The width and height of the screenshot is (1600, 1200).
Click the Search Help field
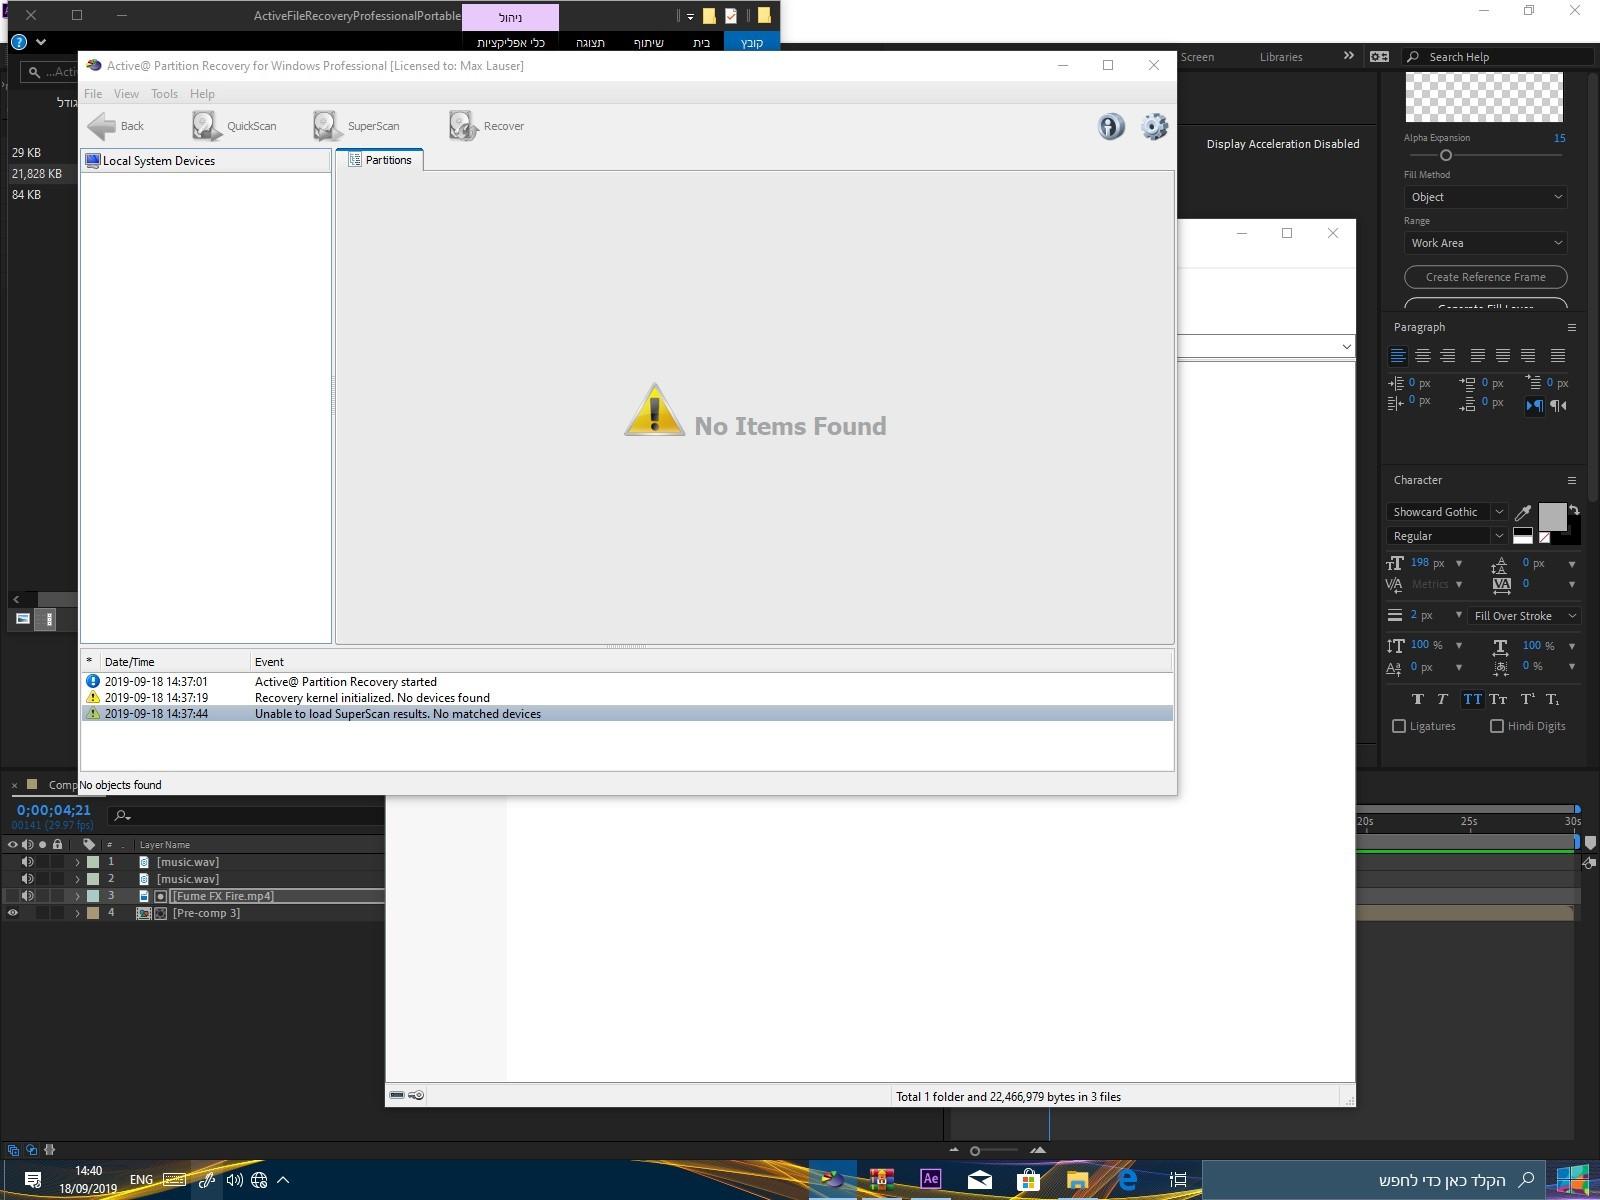point(1497,57)
